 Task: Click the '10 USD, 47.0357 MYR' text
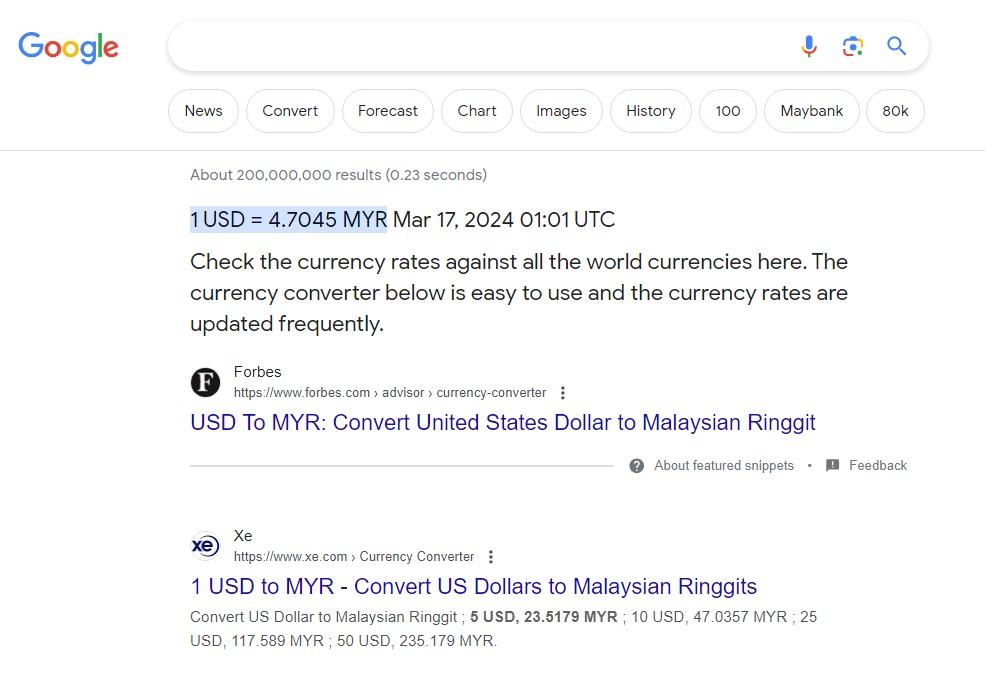[x=709, y=617]
